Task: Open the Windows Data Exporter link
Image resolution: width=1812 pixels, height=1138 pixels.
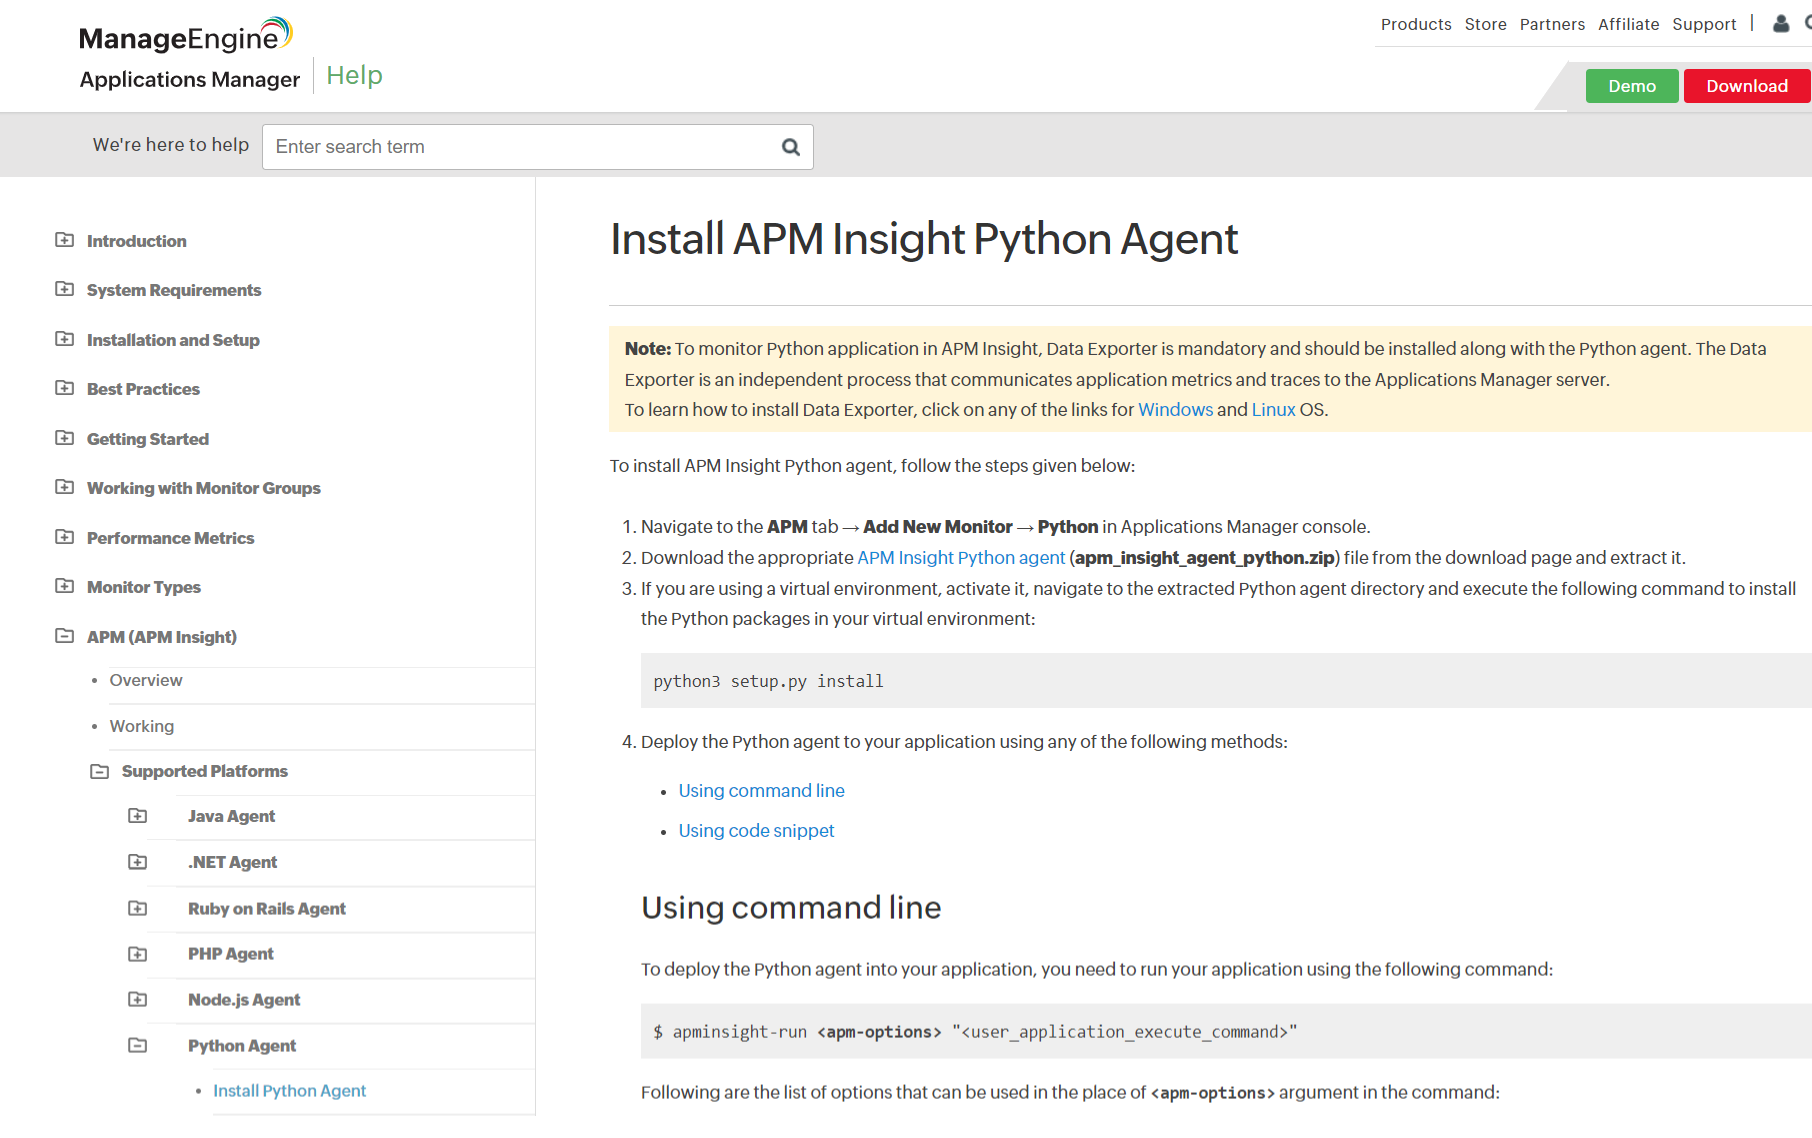Action: (1175, 410)
